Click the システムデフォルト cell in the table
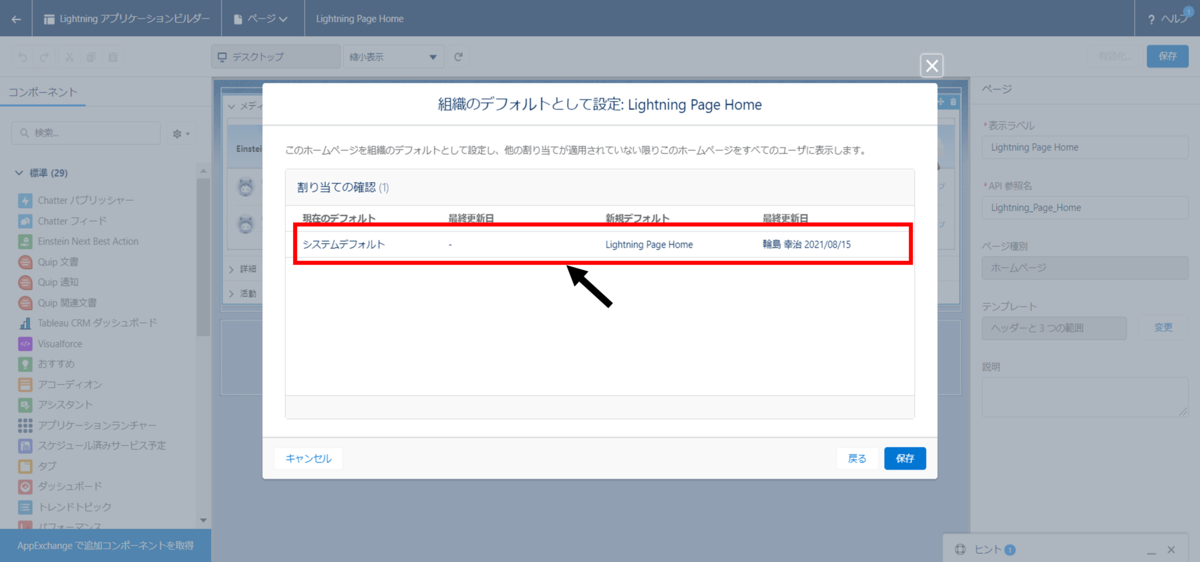This screenshot has height=562, width=1200. pyautogui.click(x=343, y=245)
